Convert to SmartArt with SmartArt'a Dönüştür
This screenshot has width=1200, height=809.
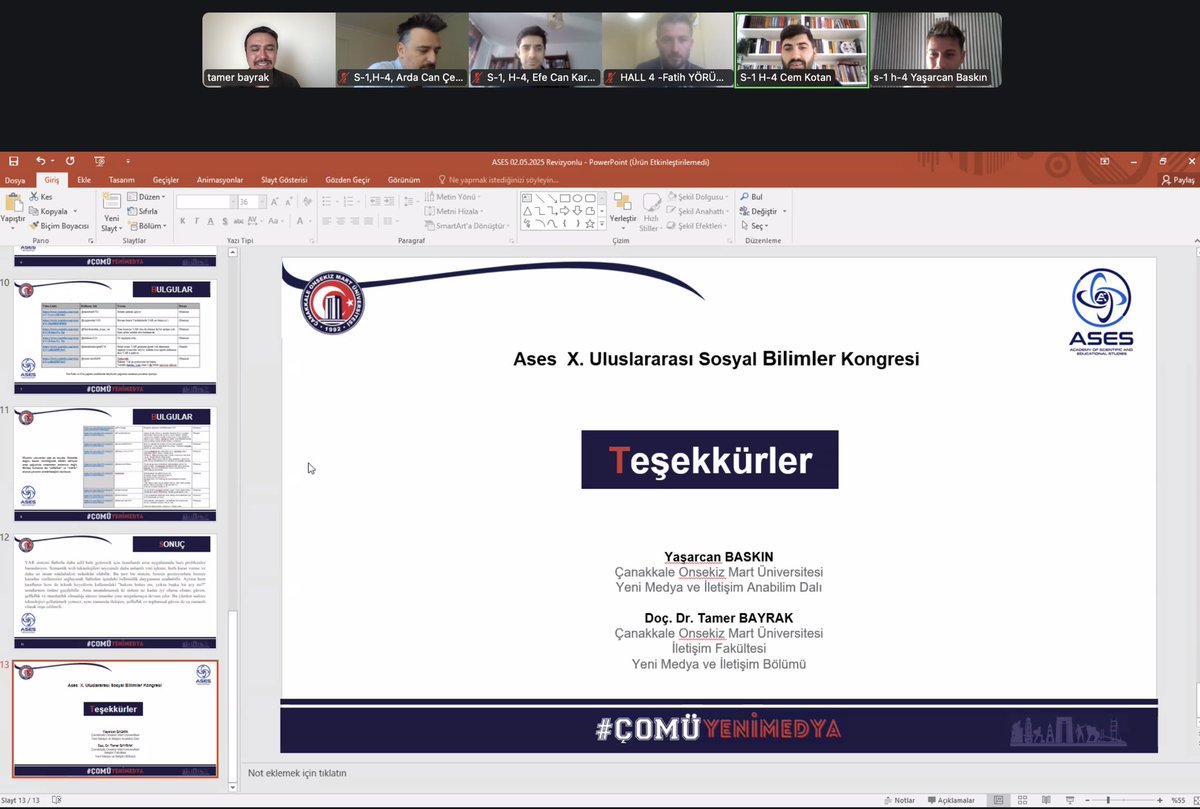click(467, 226)
